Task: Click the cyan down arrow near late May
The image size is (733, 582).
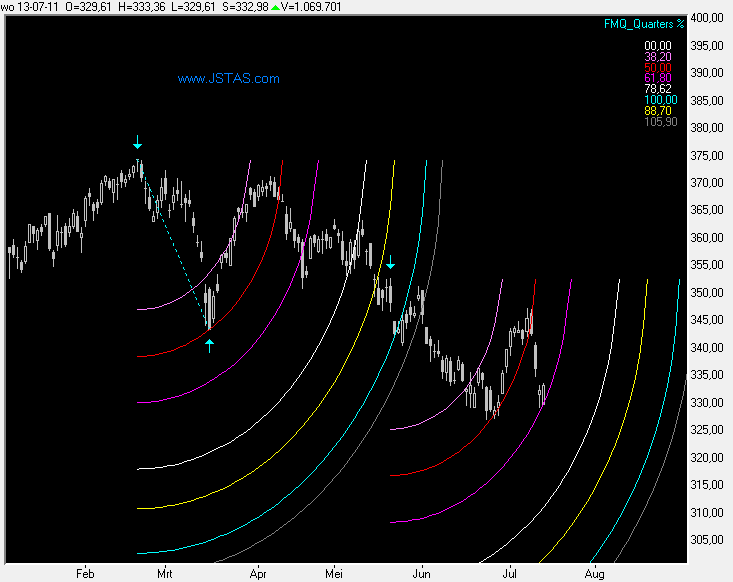Action: [391, 264]
